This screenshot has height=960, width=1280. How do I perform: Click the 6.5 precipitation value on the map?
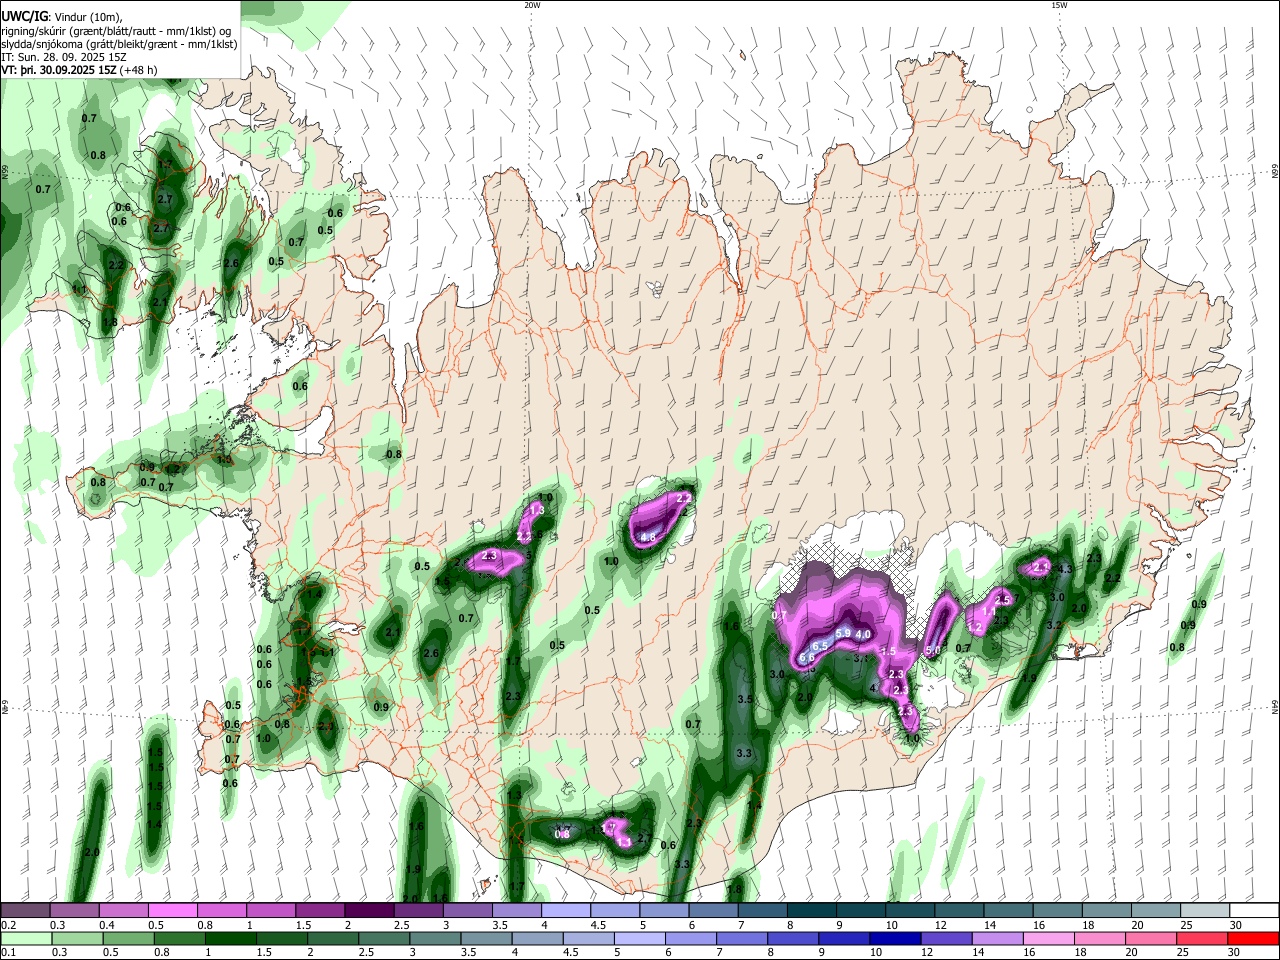819,646
